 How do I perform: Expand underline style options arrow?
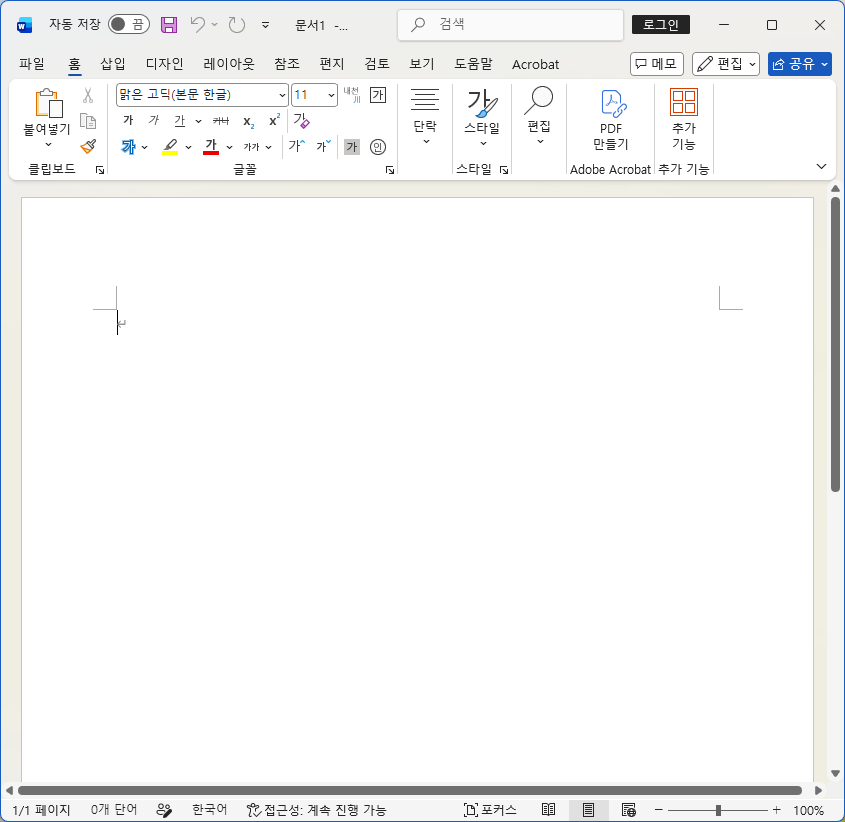click(x=198, y=121)
